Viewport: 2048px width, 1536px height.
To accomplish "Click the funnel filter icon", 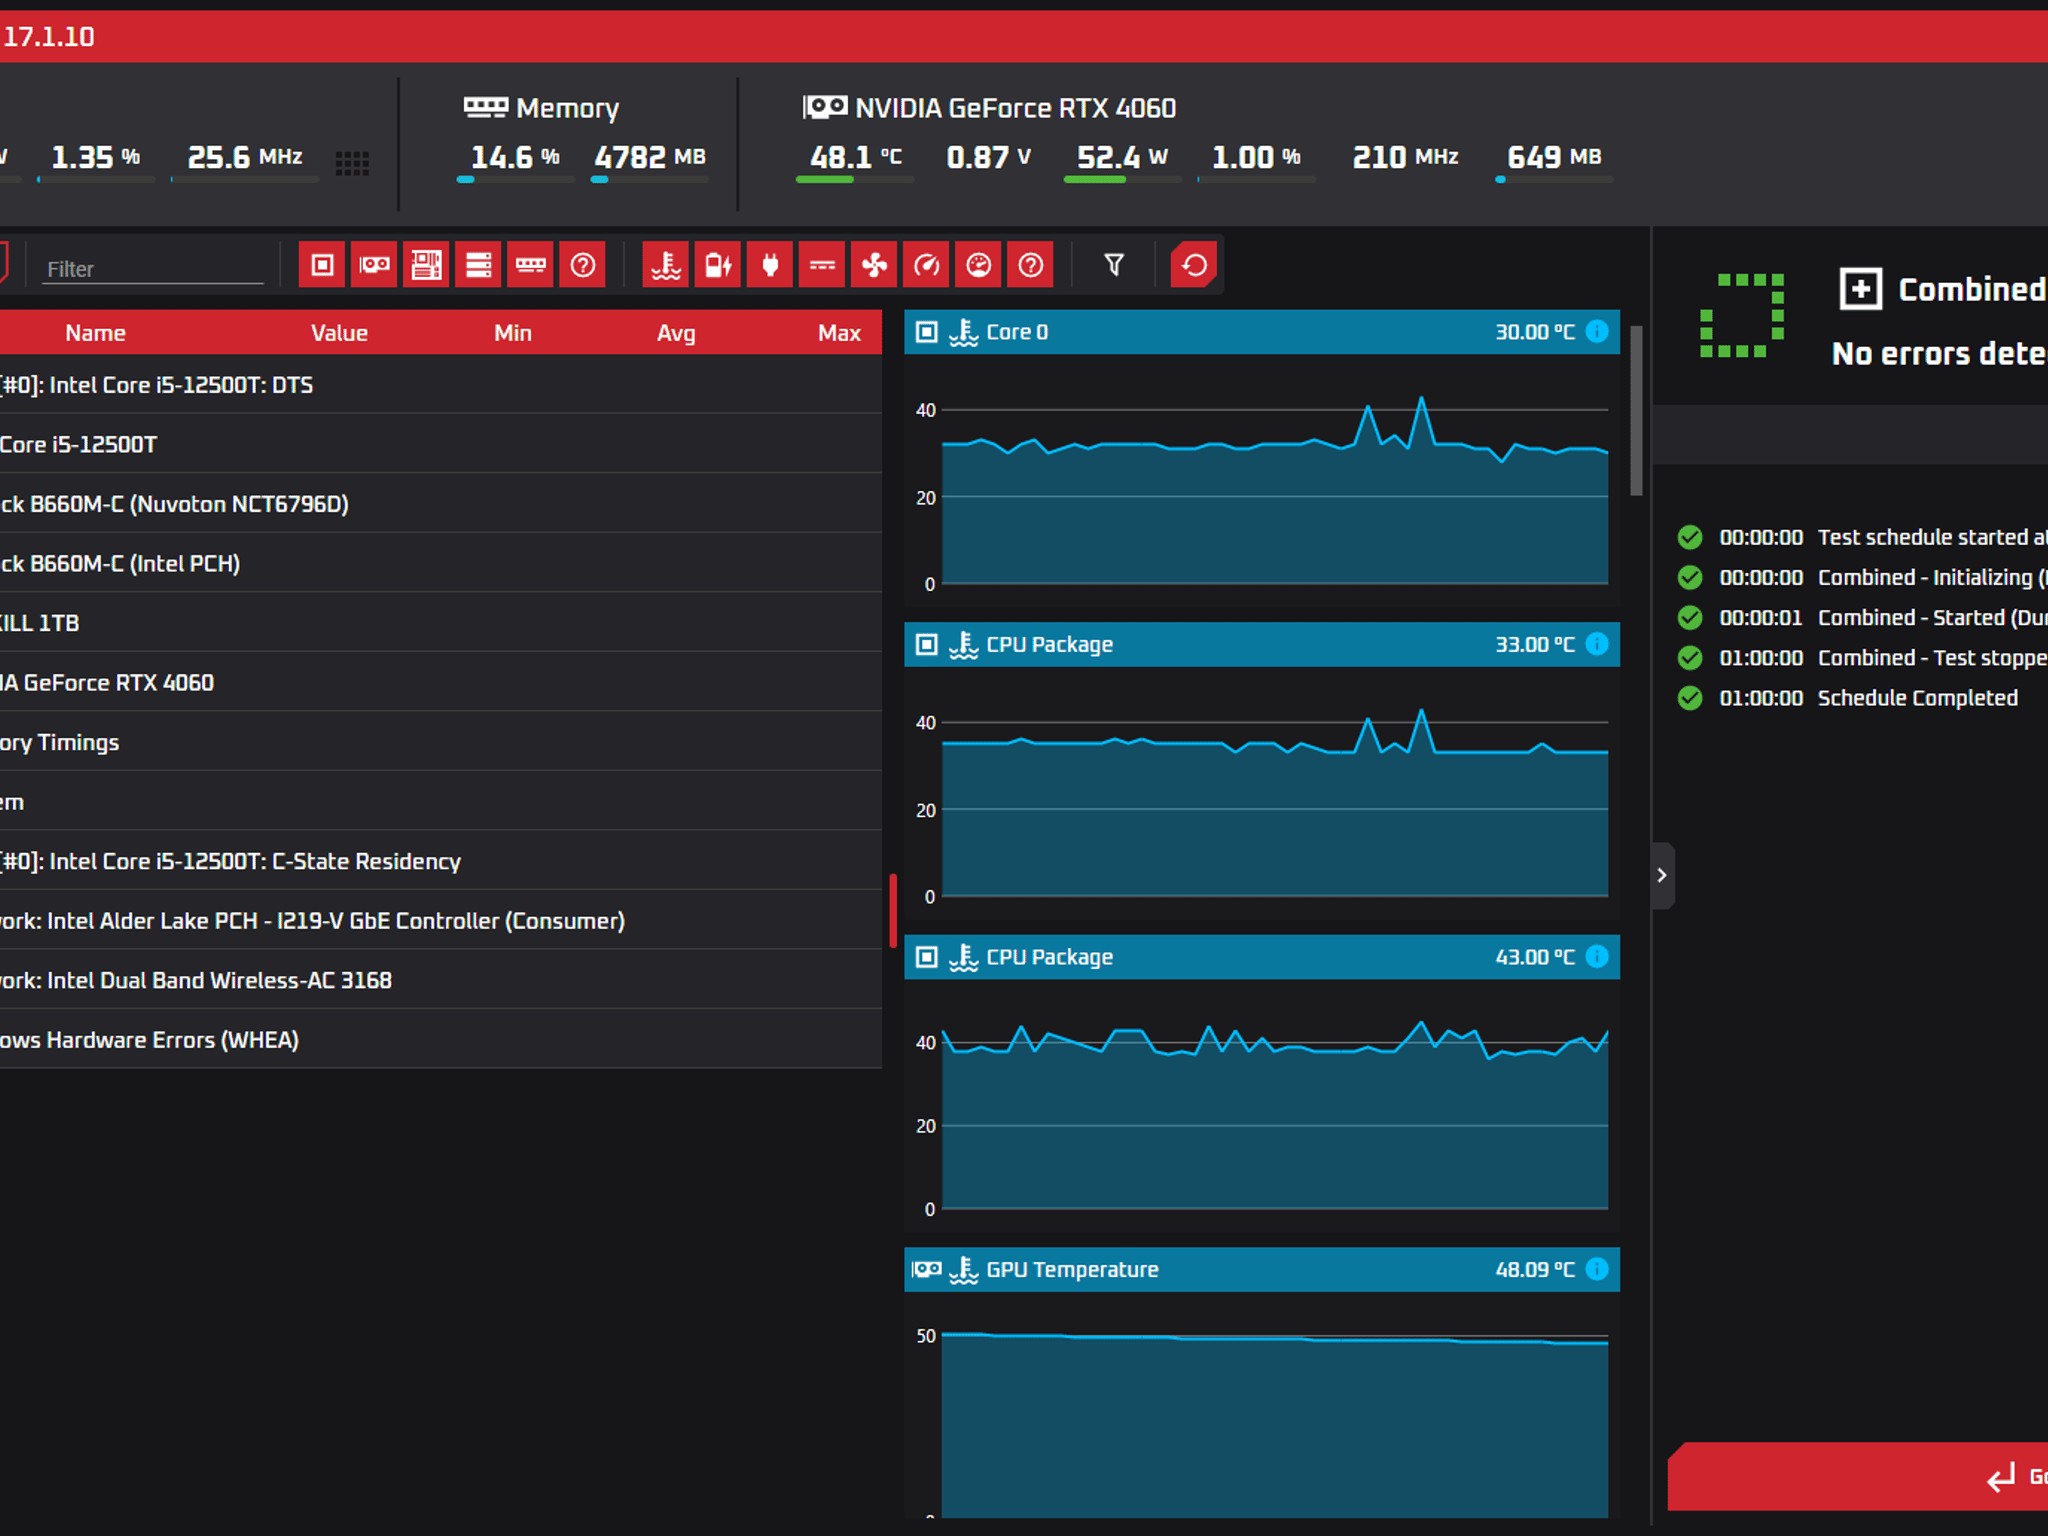I will pyautogui.click(x=1114, y=265).
